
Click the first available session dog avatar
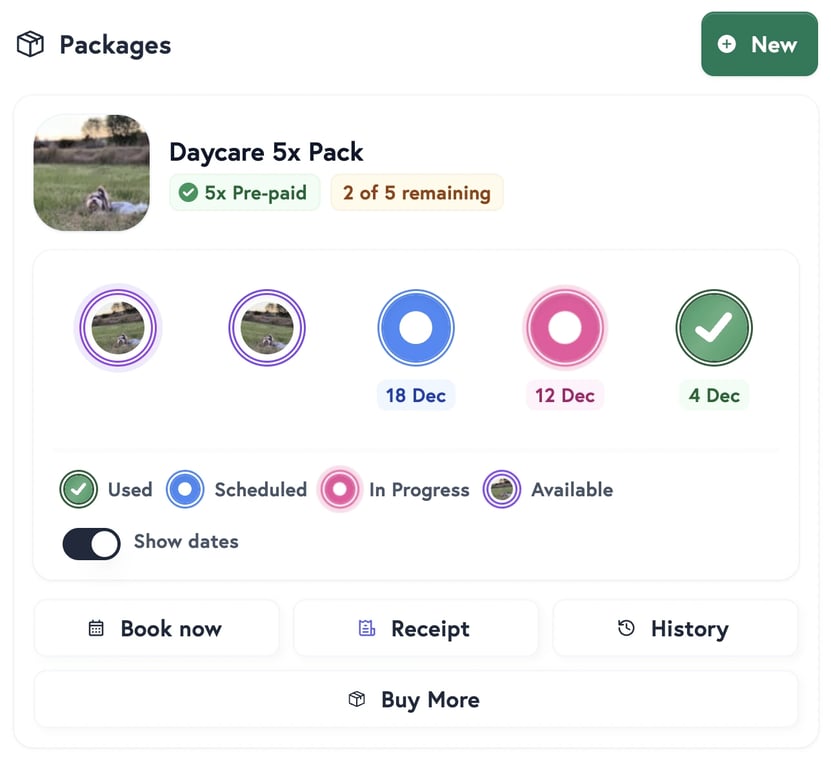tap(118, 327)
